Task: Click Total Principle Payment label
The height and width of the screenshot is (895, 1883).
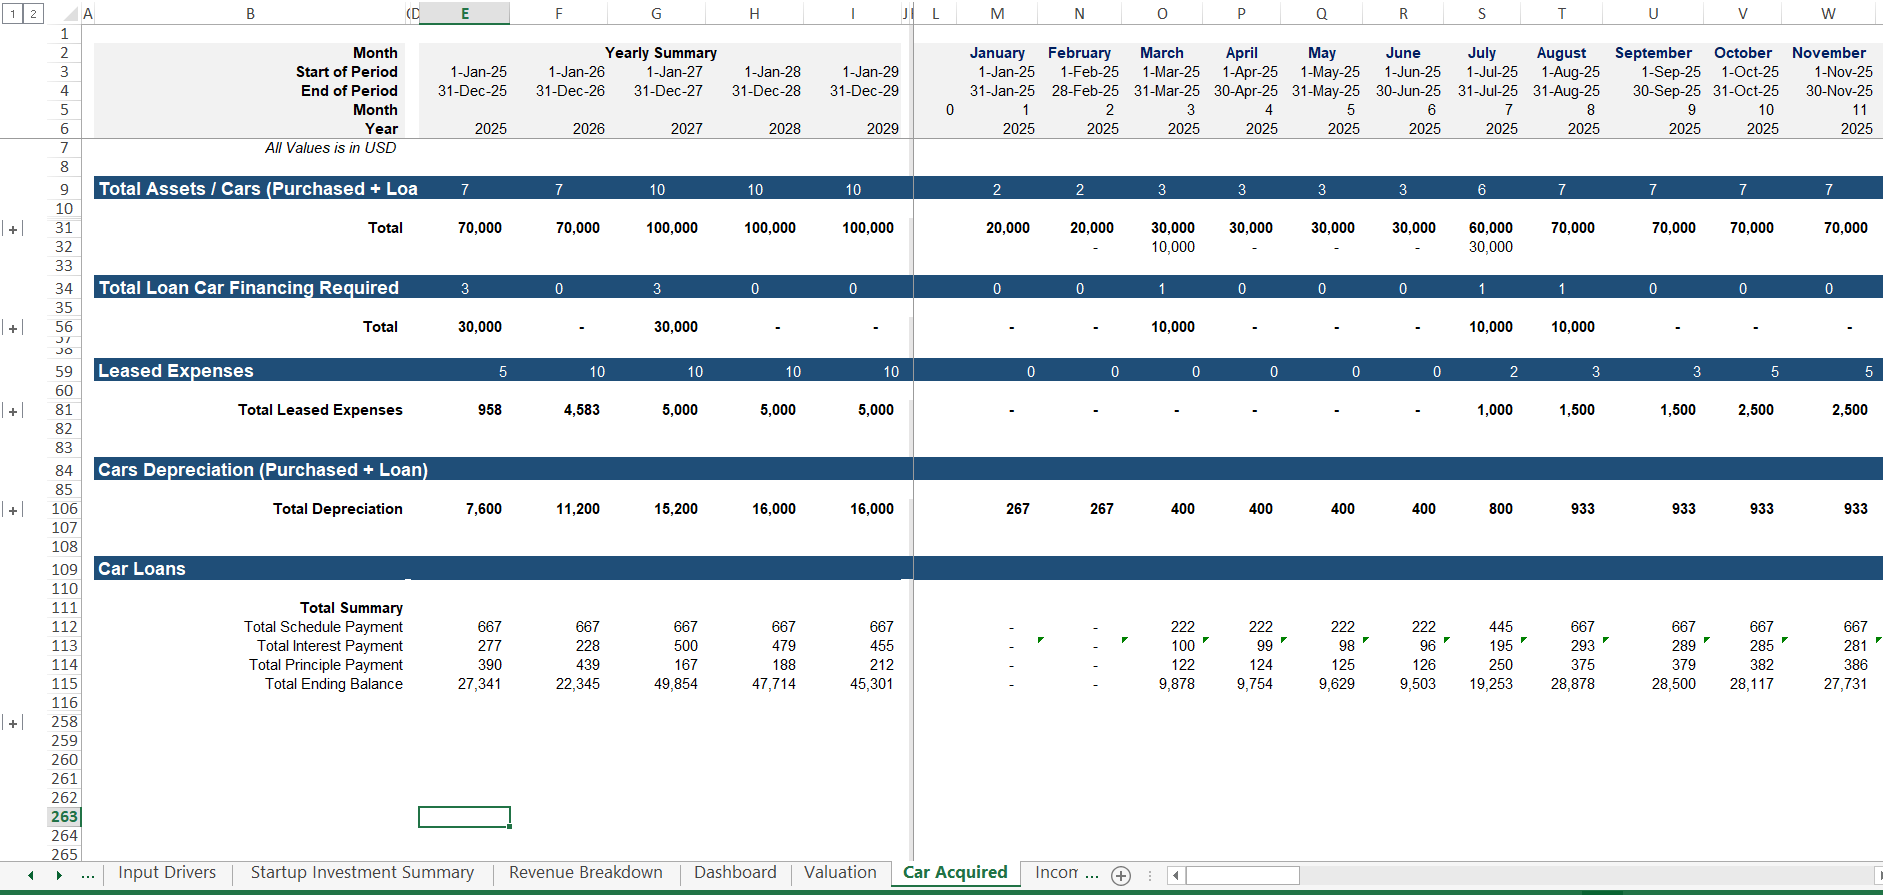Action: point(326,665)
